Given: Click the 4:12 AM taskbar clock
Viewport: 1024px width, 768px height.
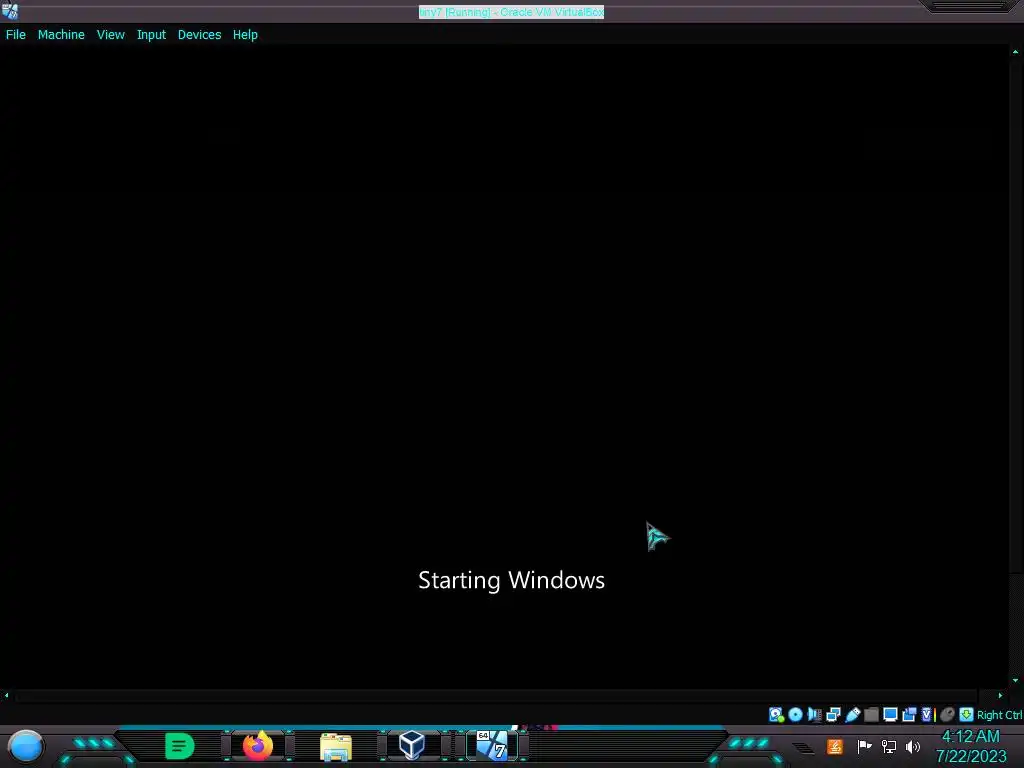Looking at the screenshot, I should (x=970, y=736).
